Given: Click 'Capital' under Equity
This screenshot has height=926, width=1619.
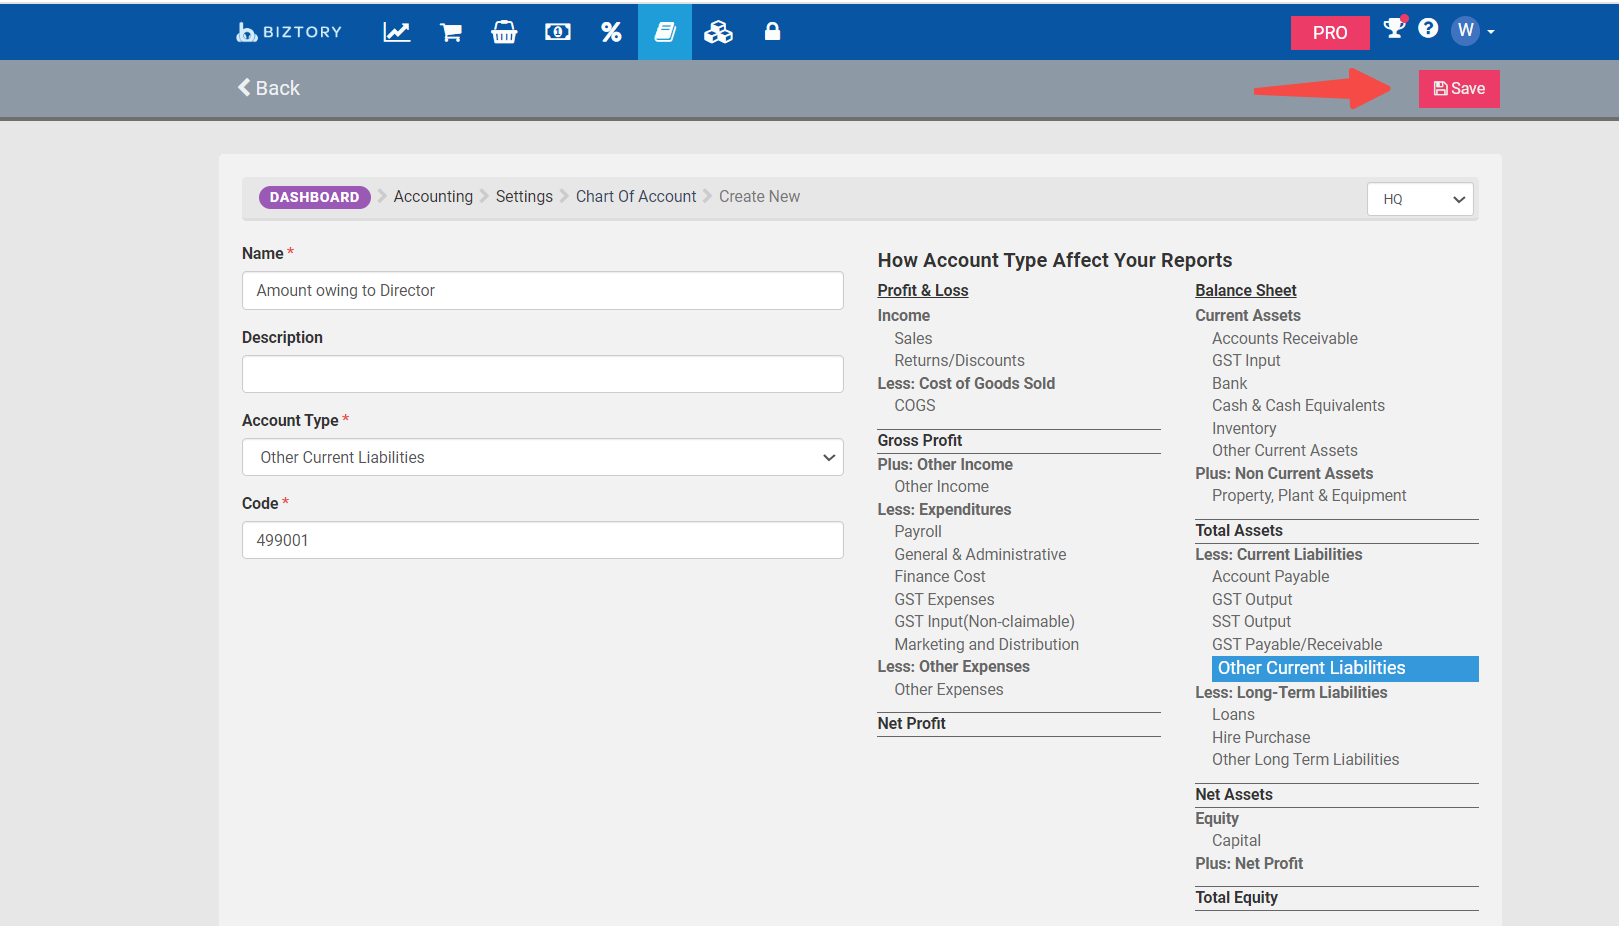Looking at the screenshot, I should [x=1236, y=841].
